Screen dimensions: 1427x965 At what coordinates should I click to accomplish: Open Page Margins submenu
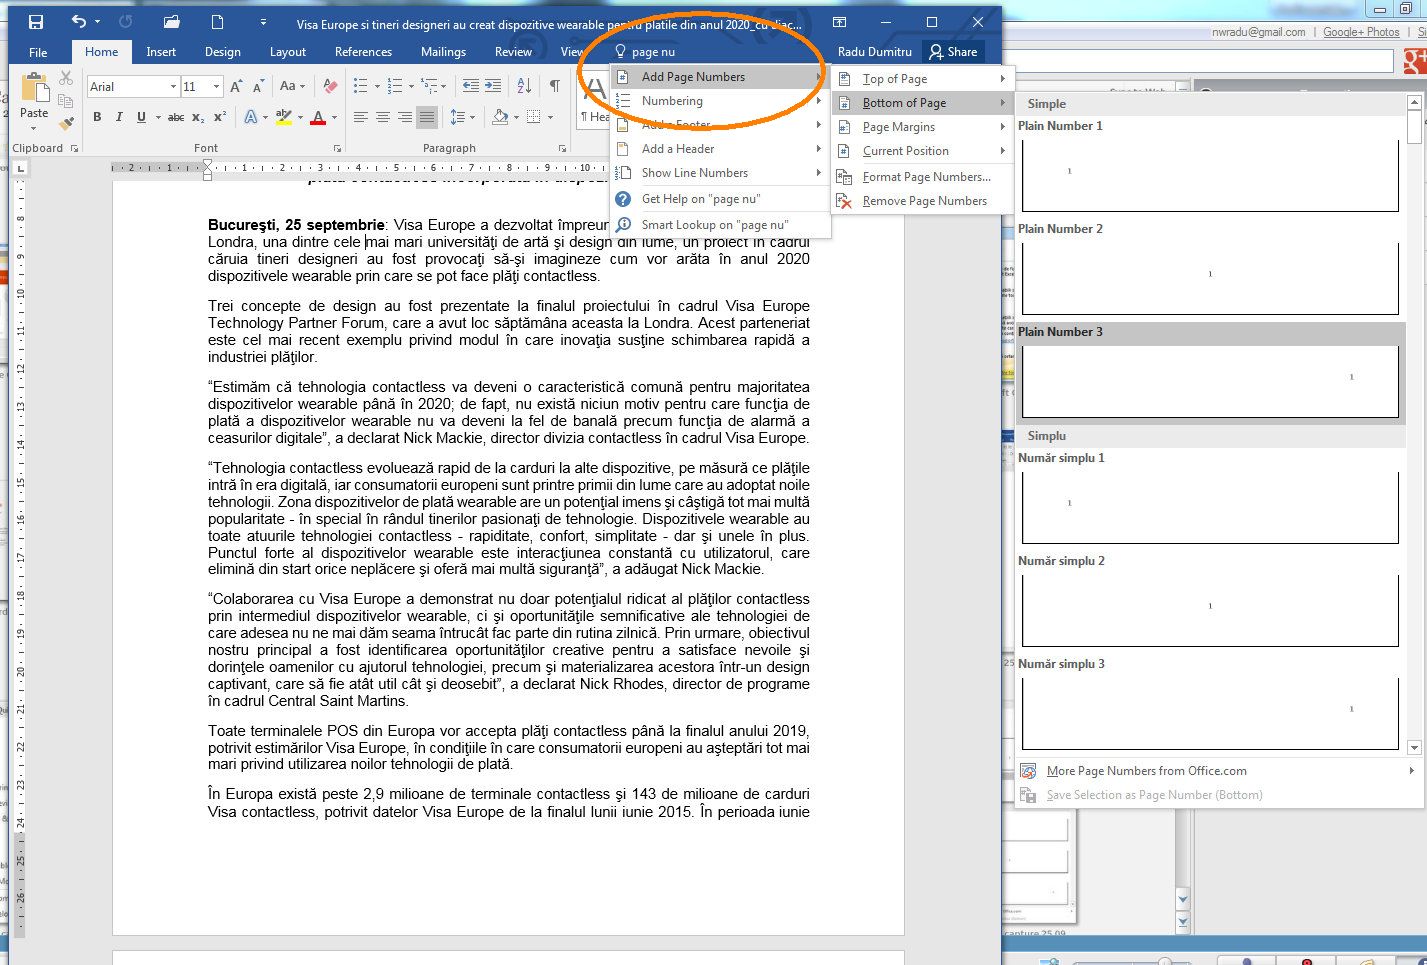coord(923,127)
